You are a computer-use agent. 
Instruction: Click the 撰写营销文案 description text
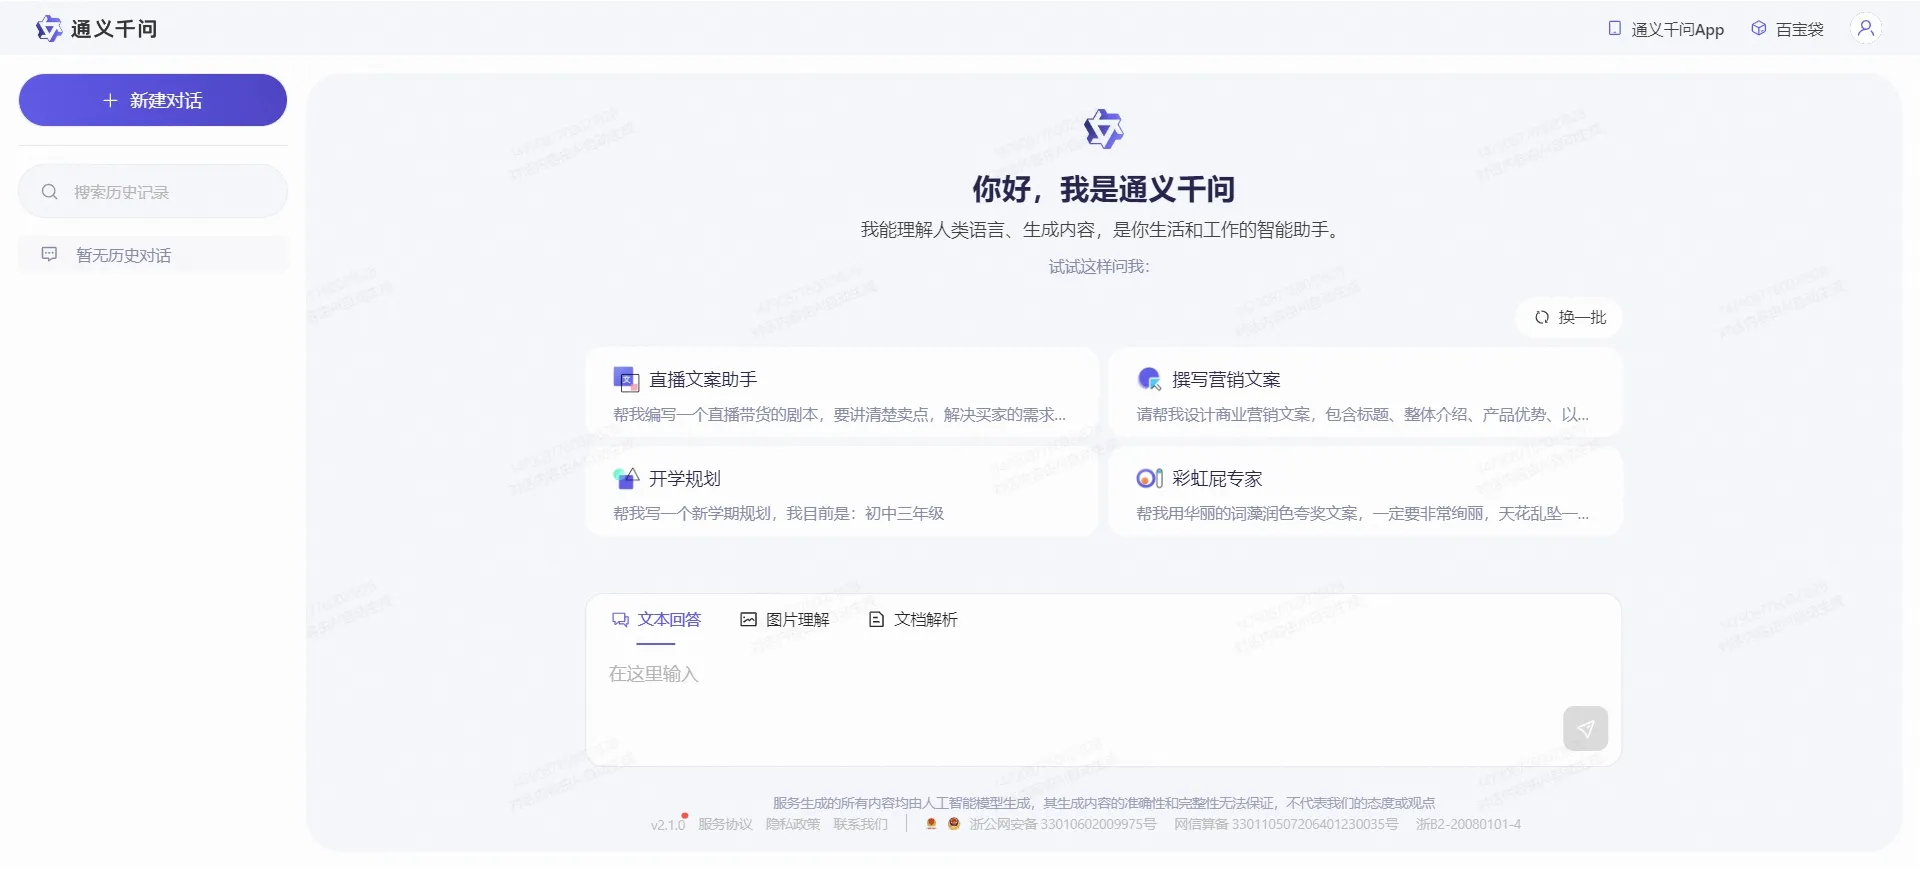click(1362, 414)
